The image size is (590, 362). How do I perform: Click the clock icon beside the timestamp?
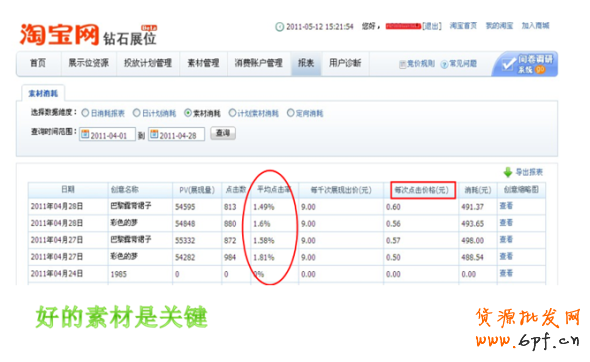[280, 27]
